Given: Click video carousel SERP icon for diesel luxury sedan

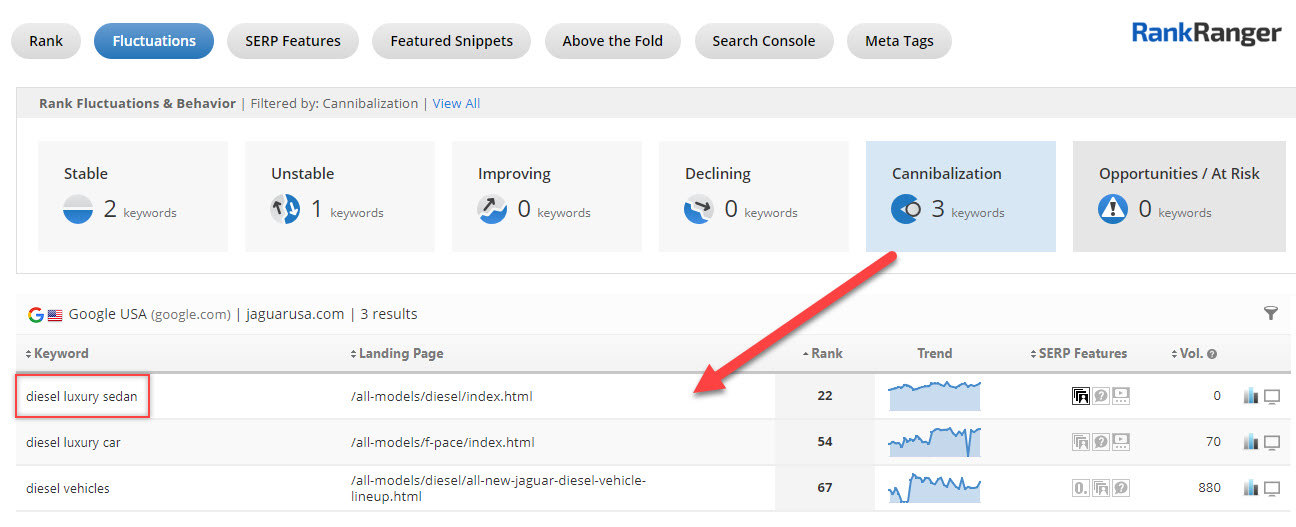Looking at the screenshot, I should pyautogui.click(x=1121, y=396).
